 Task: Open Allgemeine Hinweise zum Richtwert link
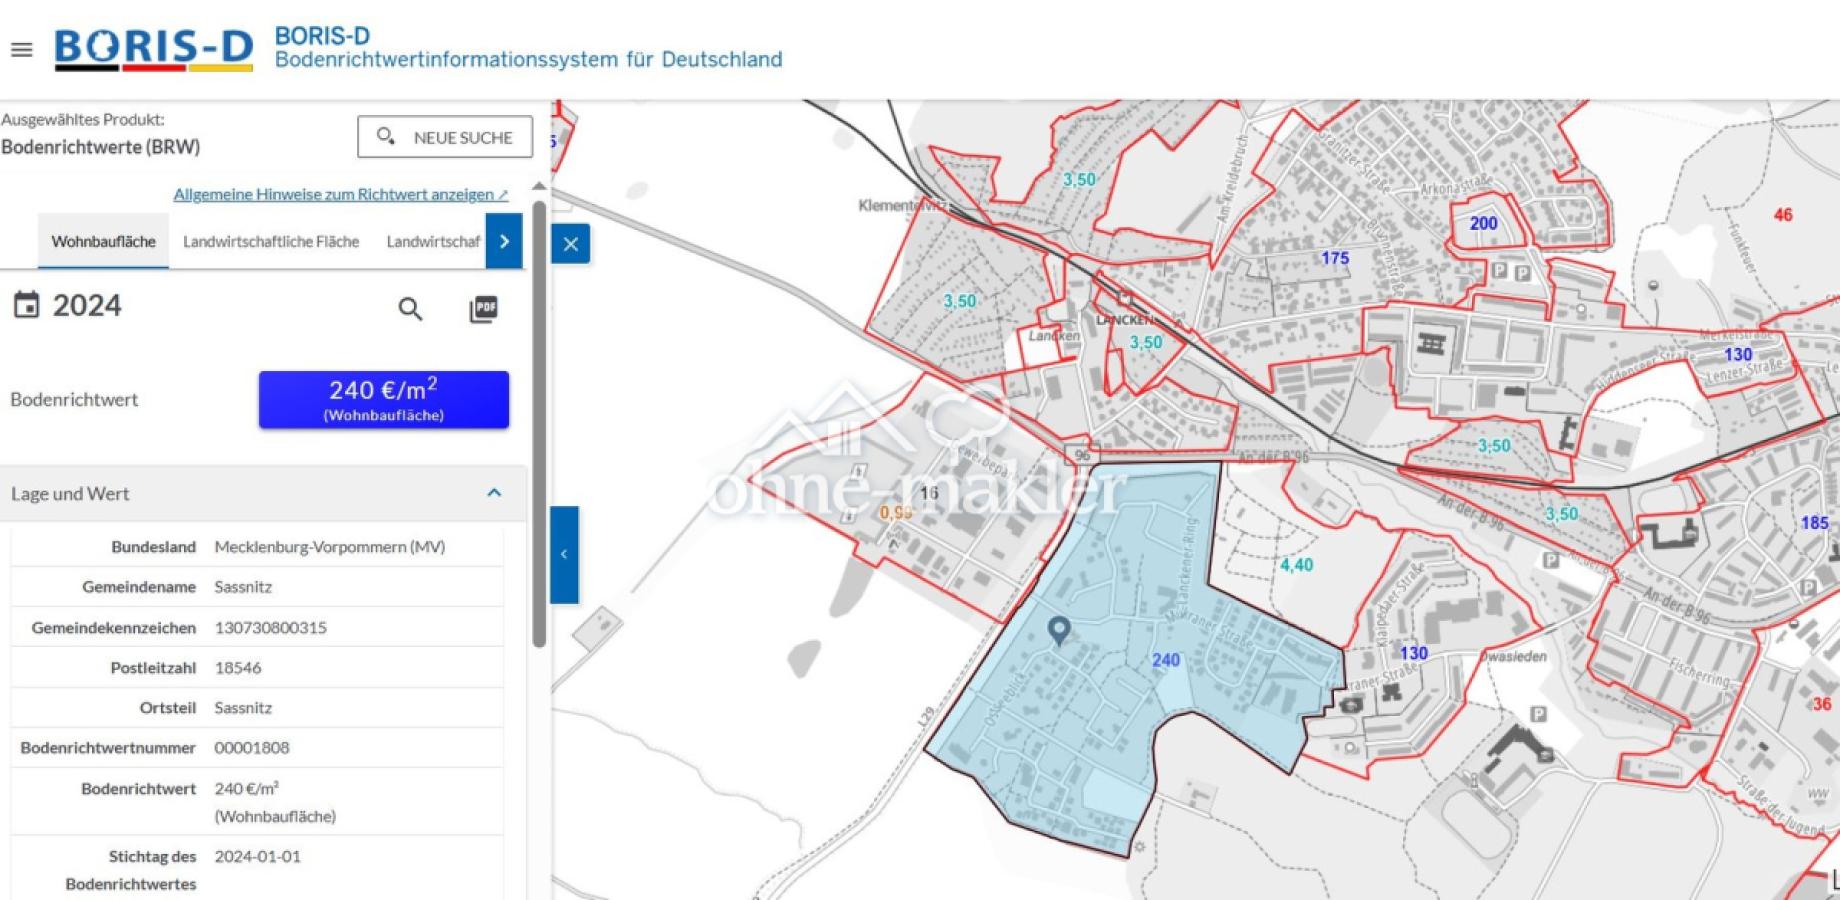pyautogui.click(x=341, y=194)
